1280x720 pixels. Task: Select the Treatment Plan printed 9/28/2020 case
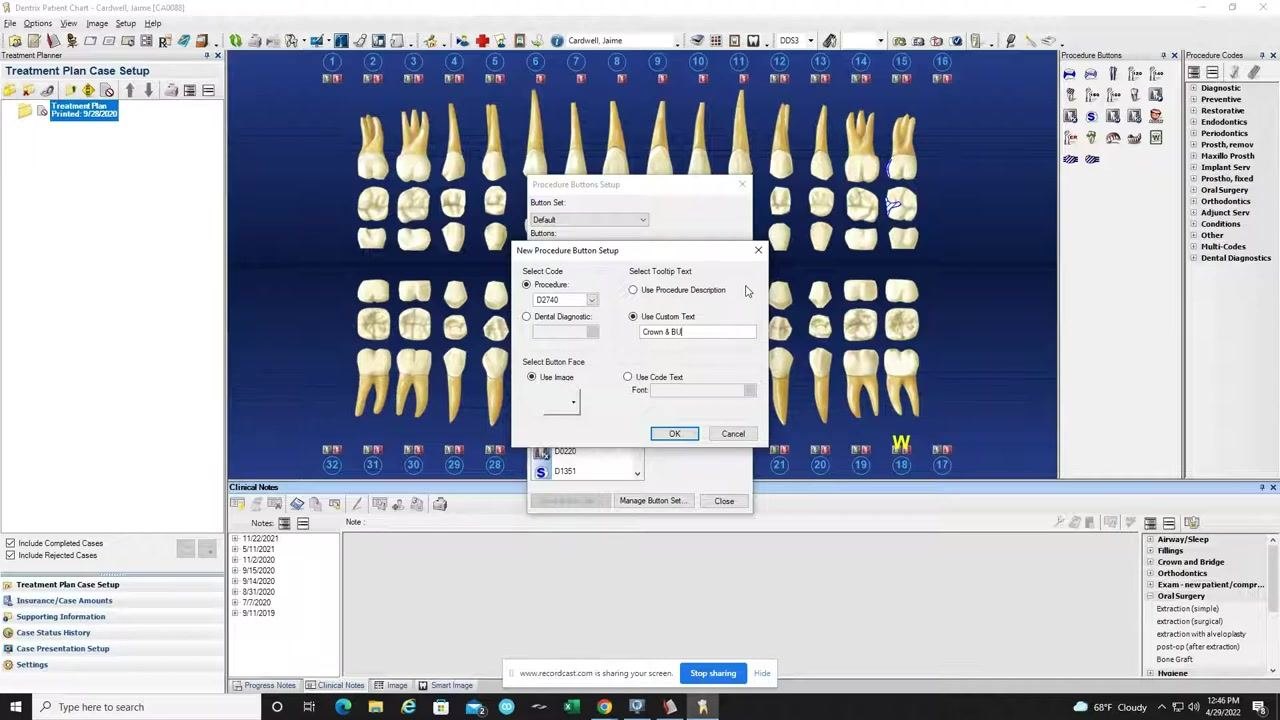[x=84, y=110]
